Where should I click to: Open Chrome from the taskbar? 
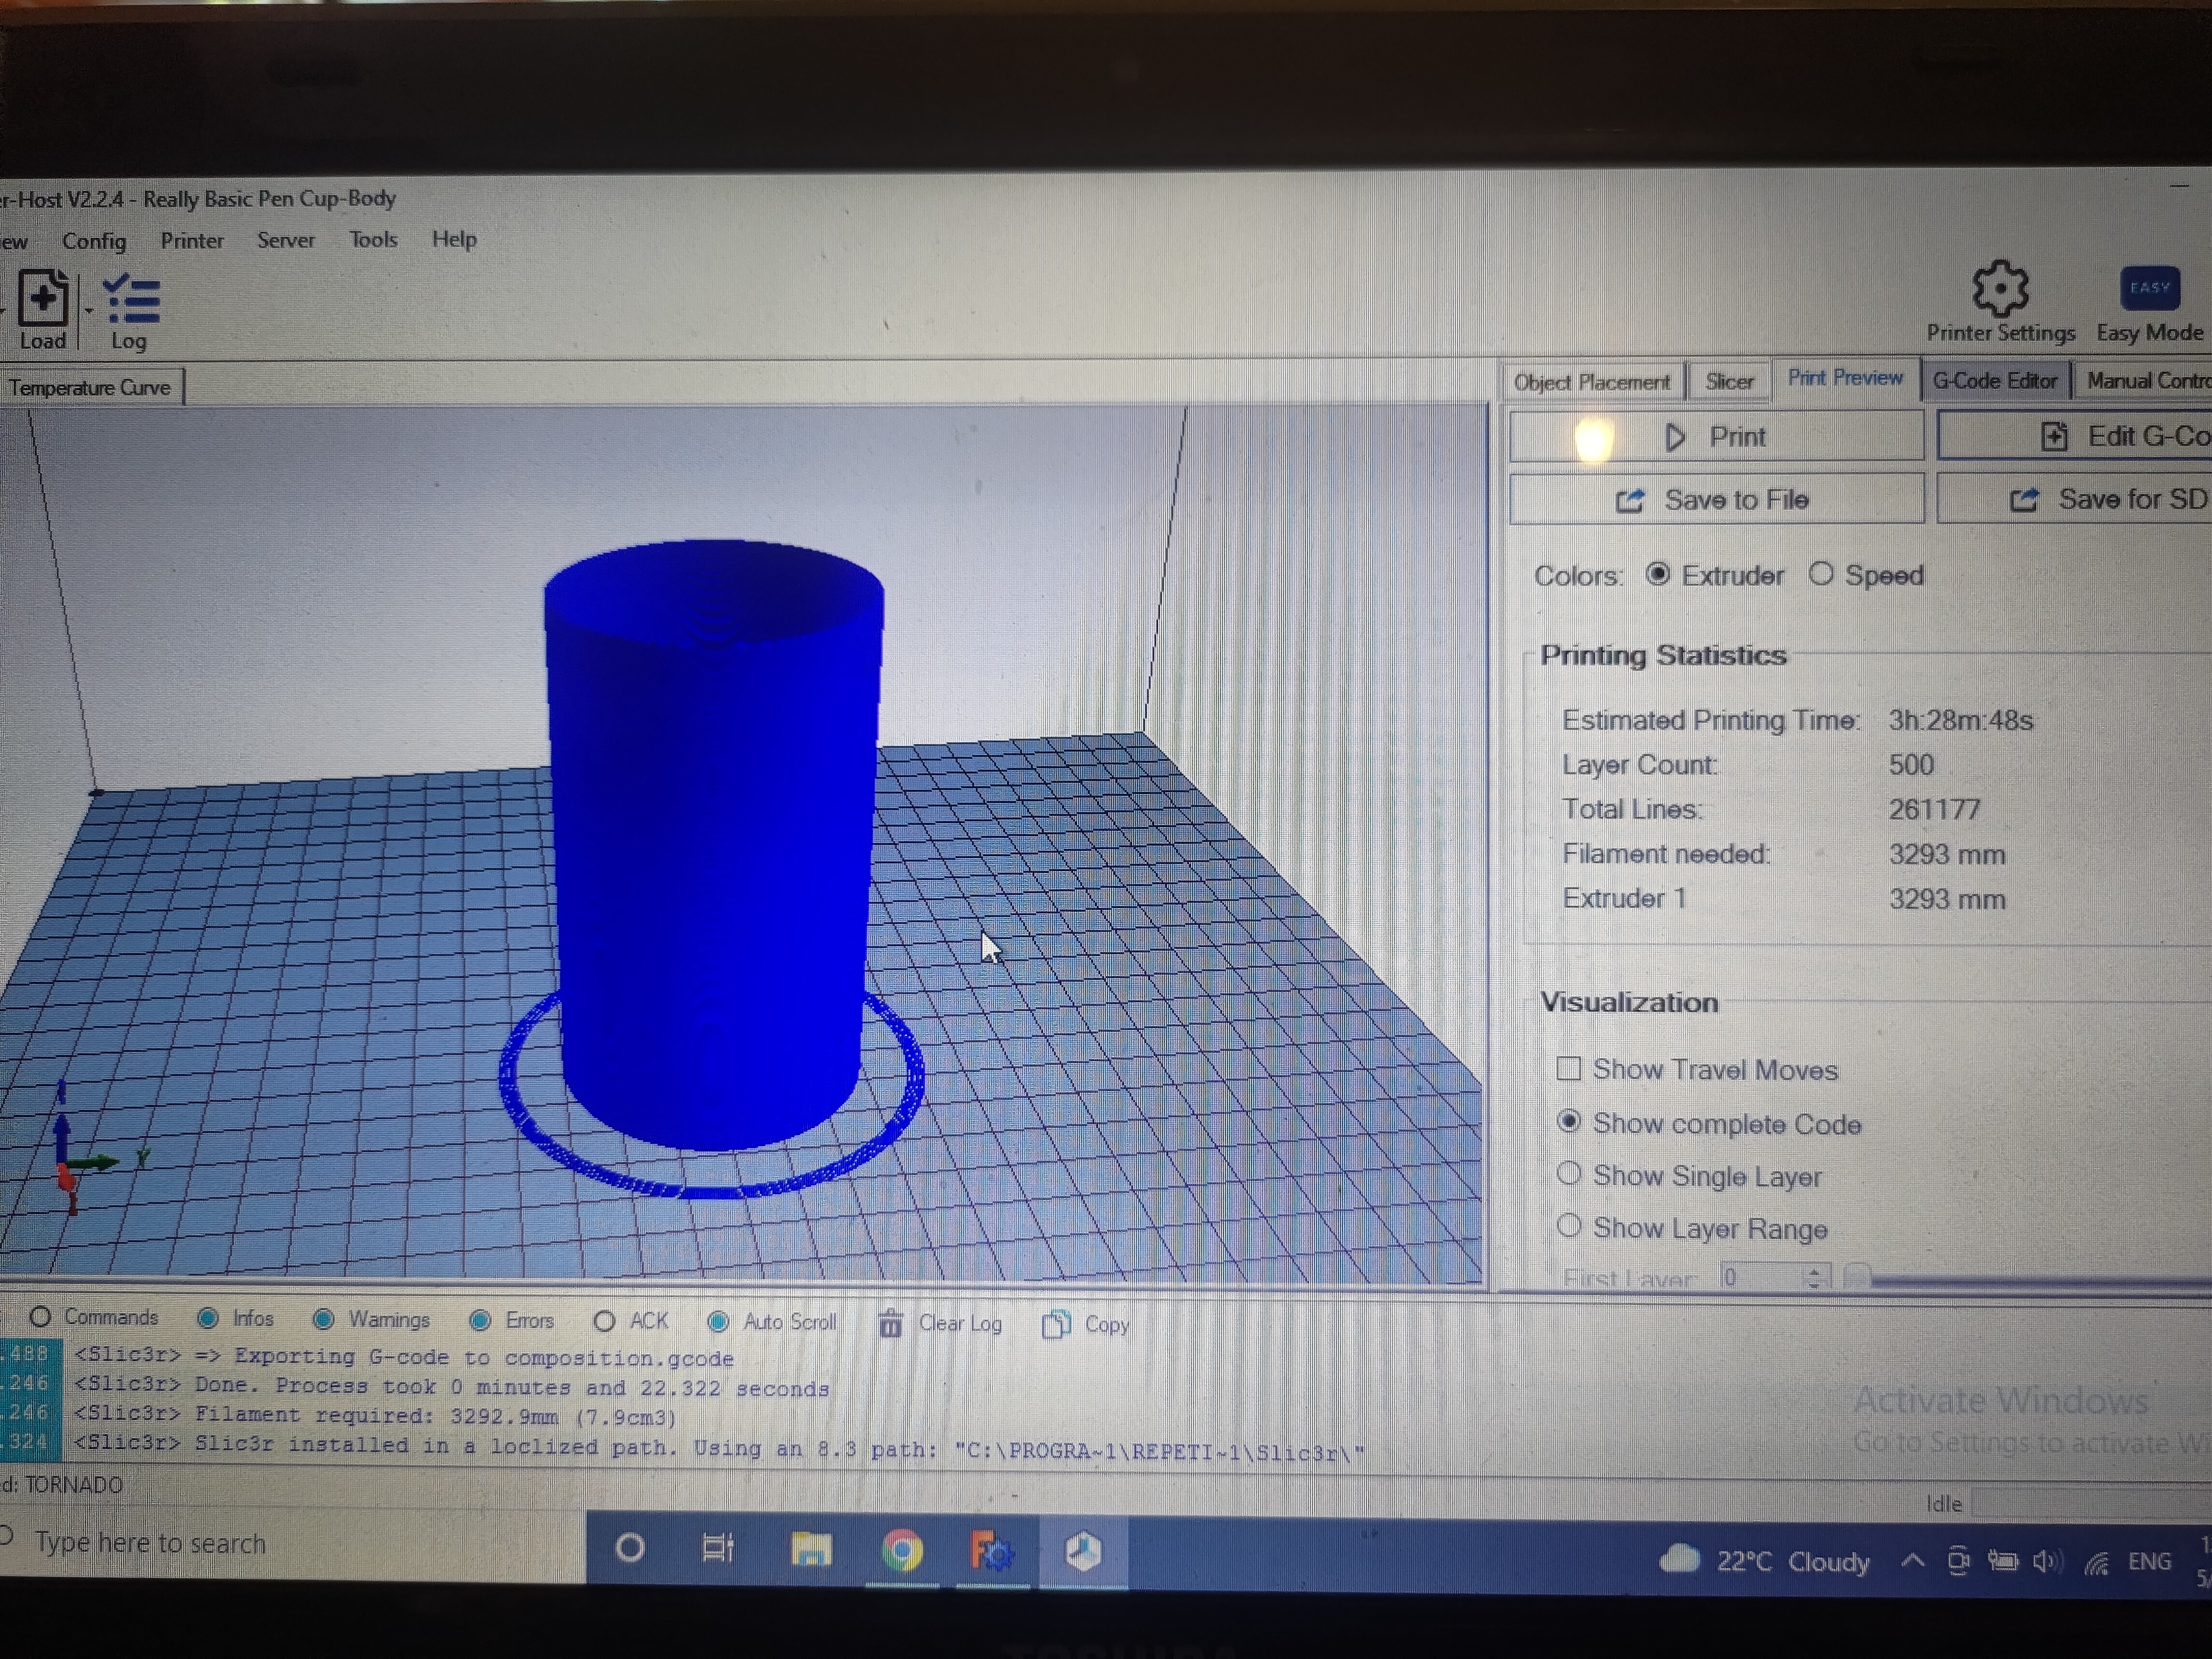[x=902, y=1551]
